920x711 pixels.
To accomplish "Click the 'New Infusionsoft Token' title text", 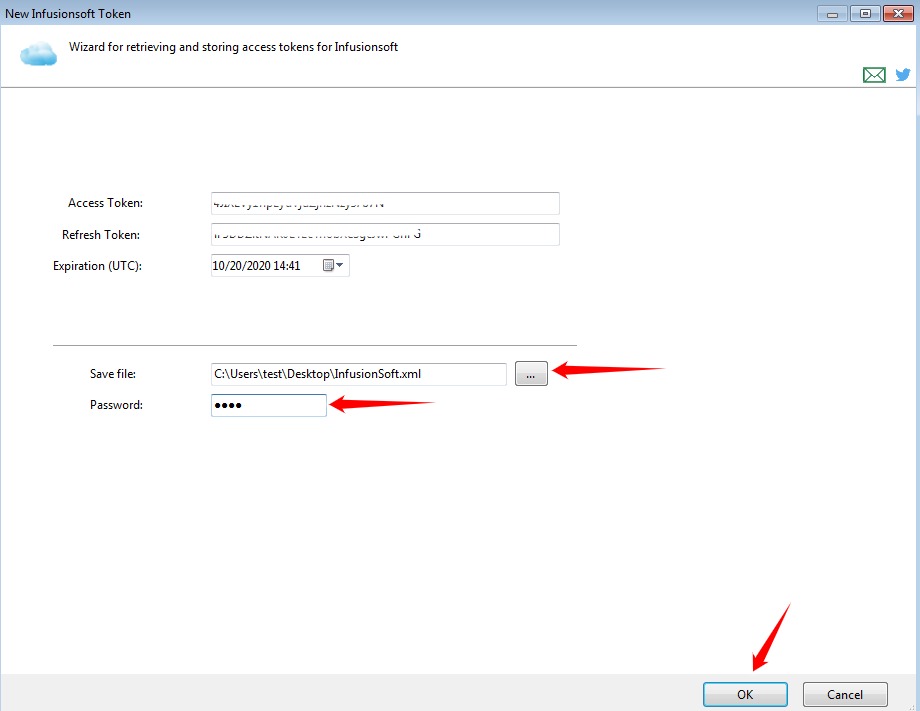I will pos(68,13).
